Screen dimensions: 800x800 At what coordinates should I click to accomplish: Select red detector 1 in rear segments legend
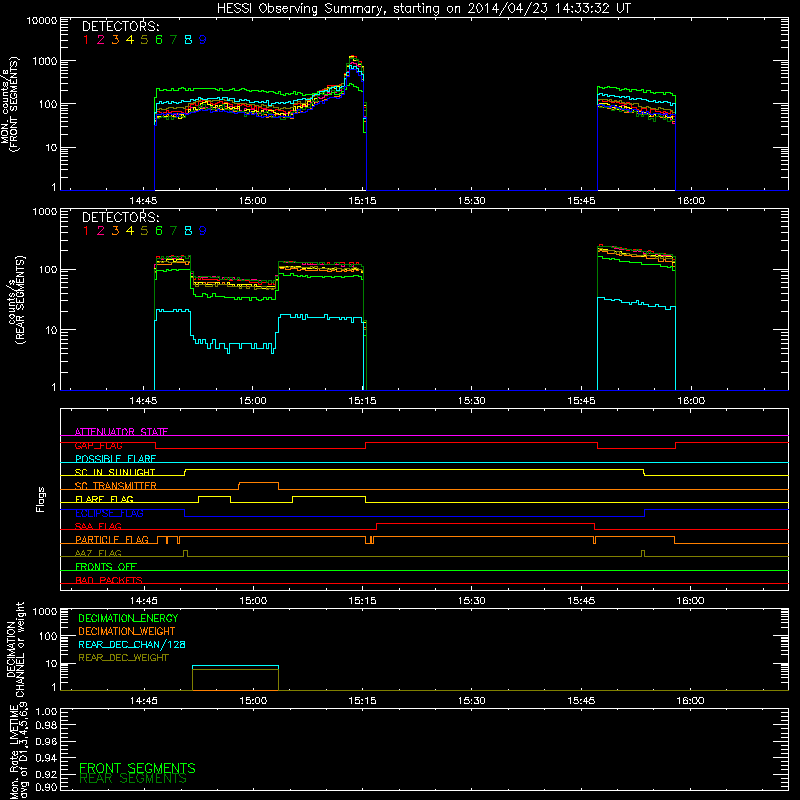coord(86,231)
